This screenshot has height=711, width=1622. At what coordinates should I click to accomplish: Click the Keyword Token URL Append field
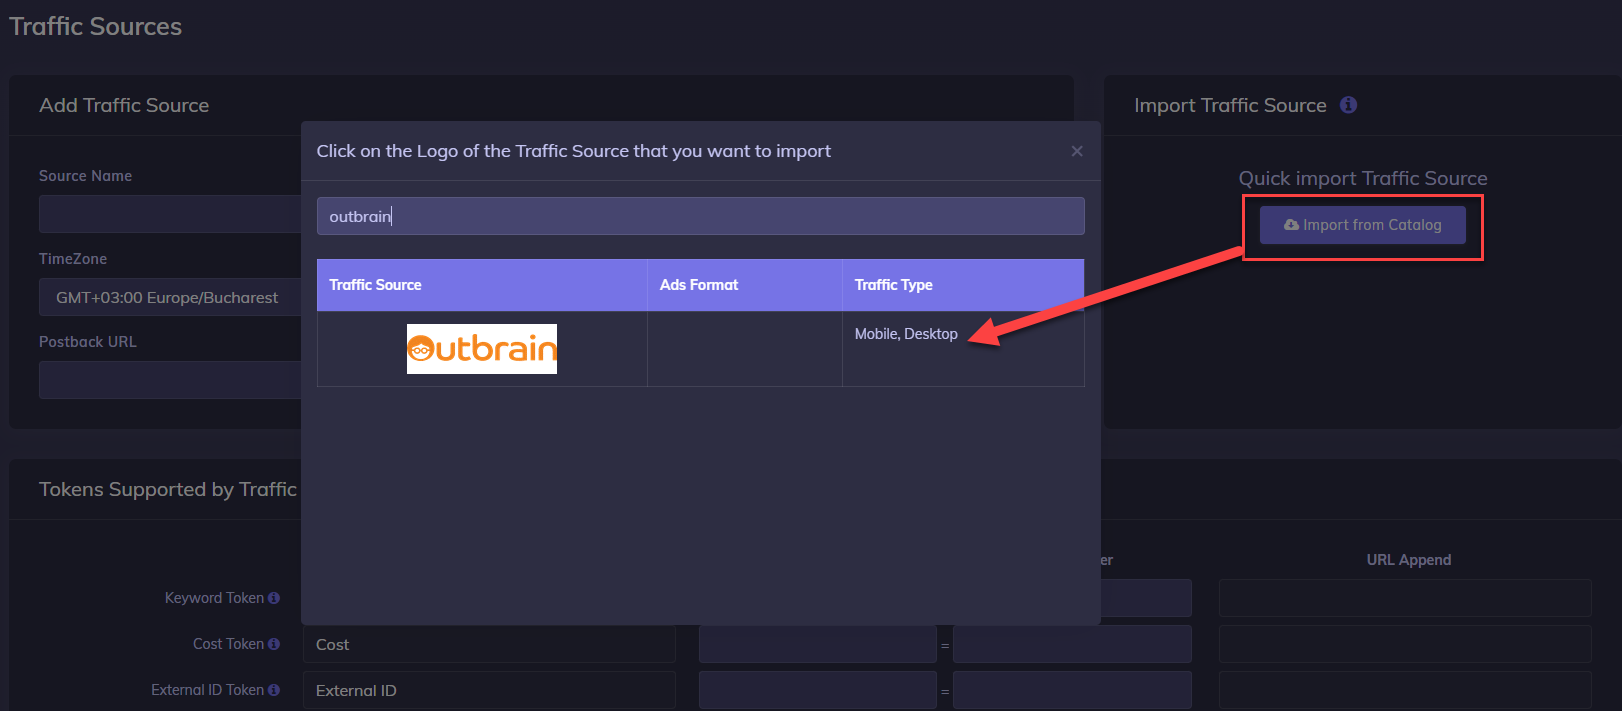pyautogui.click(x=1405, y=598)
